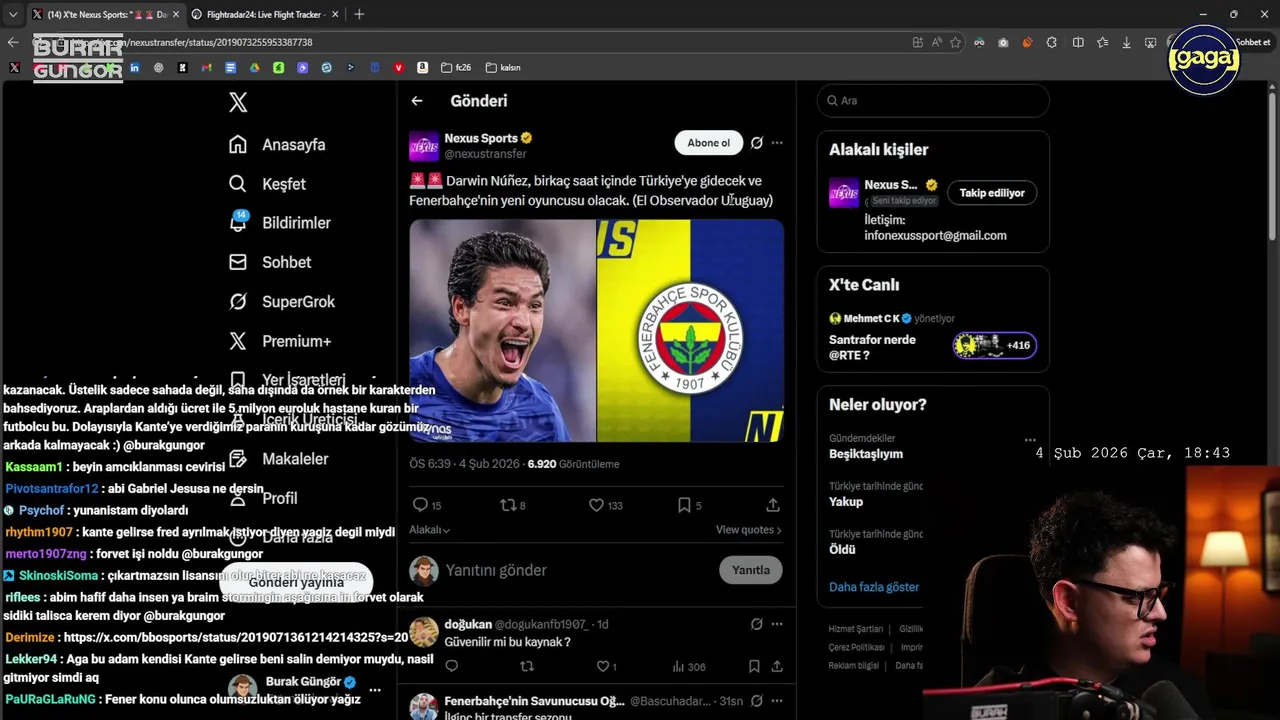Open More options in Neler oluyor section
The width and height of the screenshot is (1280, 720).
click(x=1030, y=440)
